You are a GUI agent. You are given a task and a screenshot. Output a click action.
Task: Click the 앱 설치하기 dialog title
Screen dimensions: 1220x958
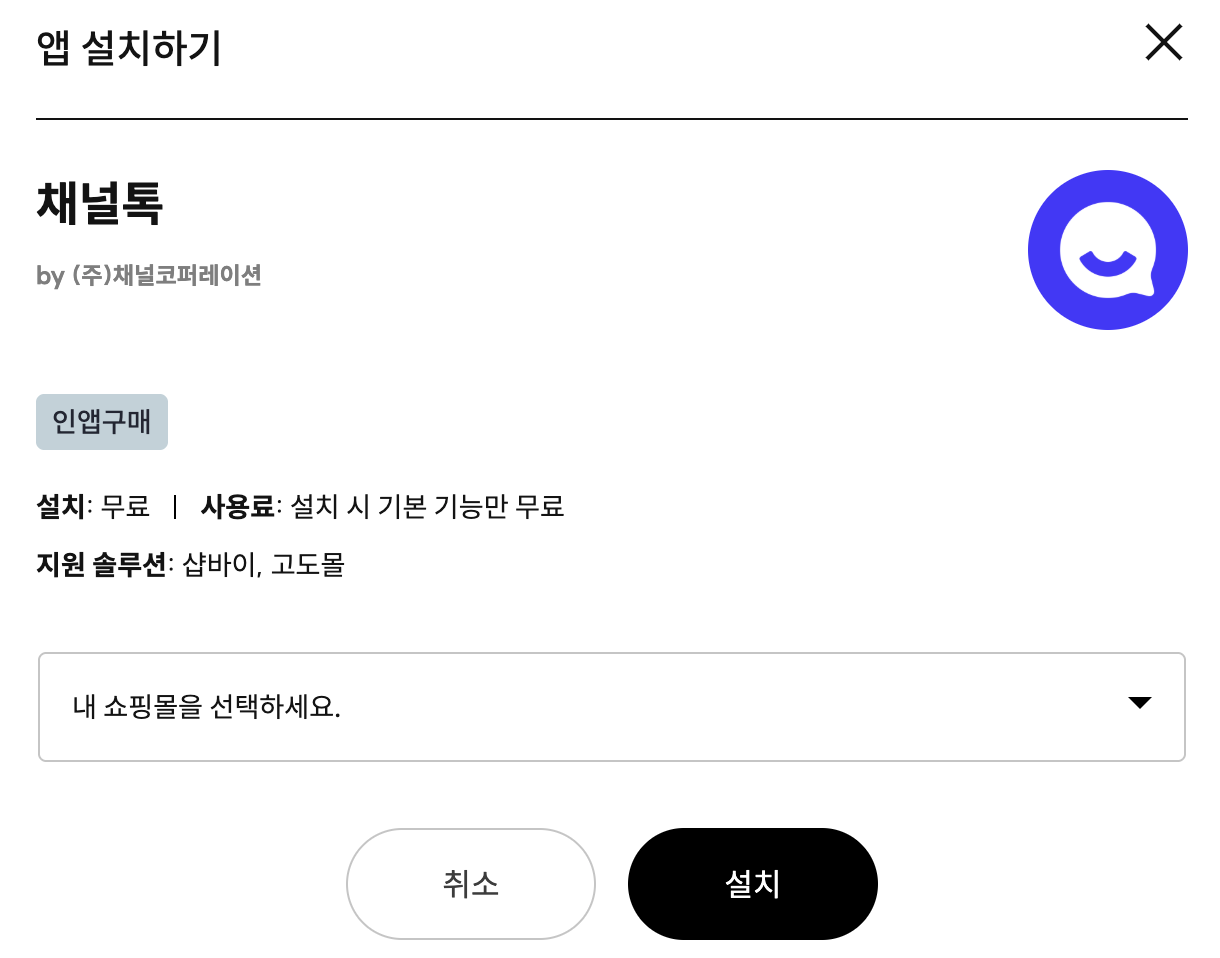(x=129, y=48)
